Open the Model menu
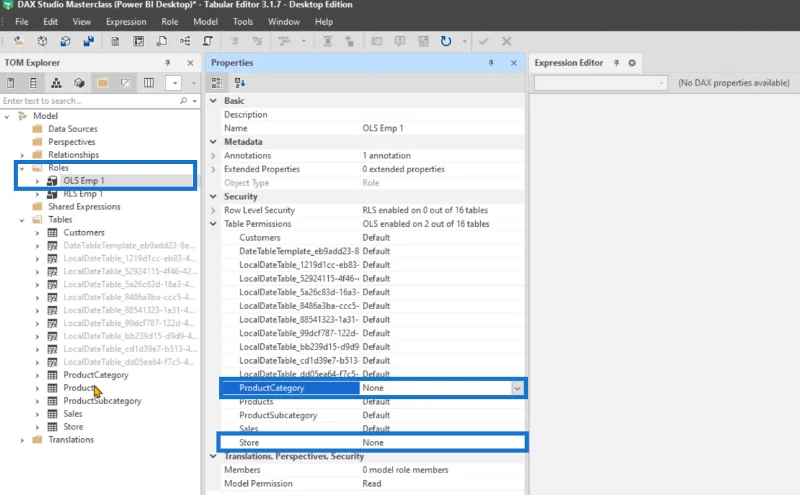This screenshot has width=800, height=495. (206, 22)
